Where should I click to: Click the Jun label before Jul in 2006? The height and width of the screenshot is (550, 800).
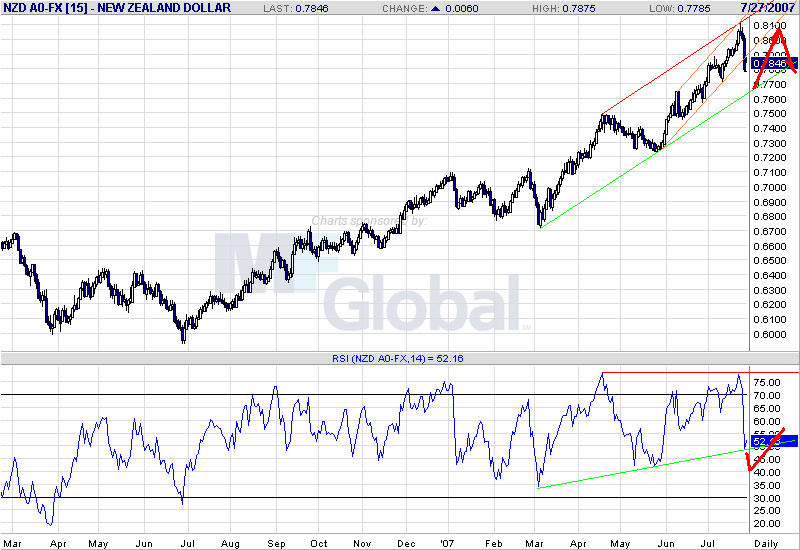[144, 544]
